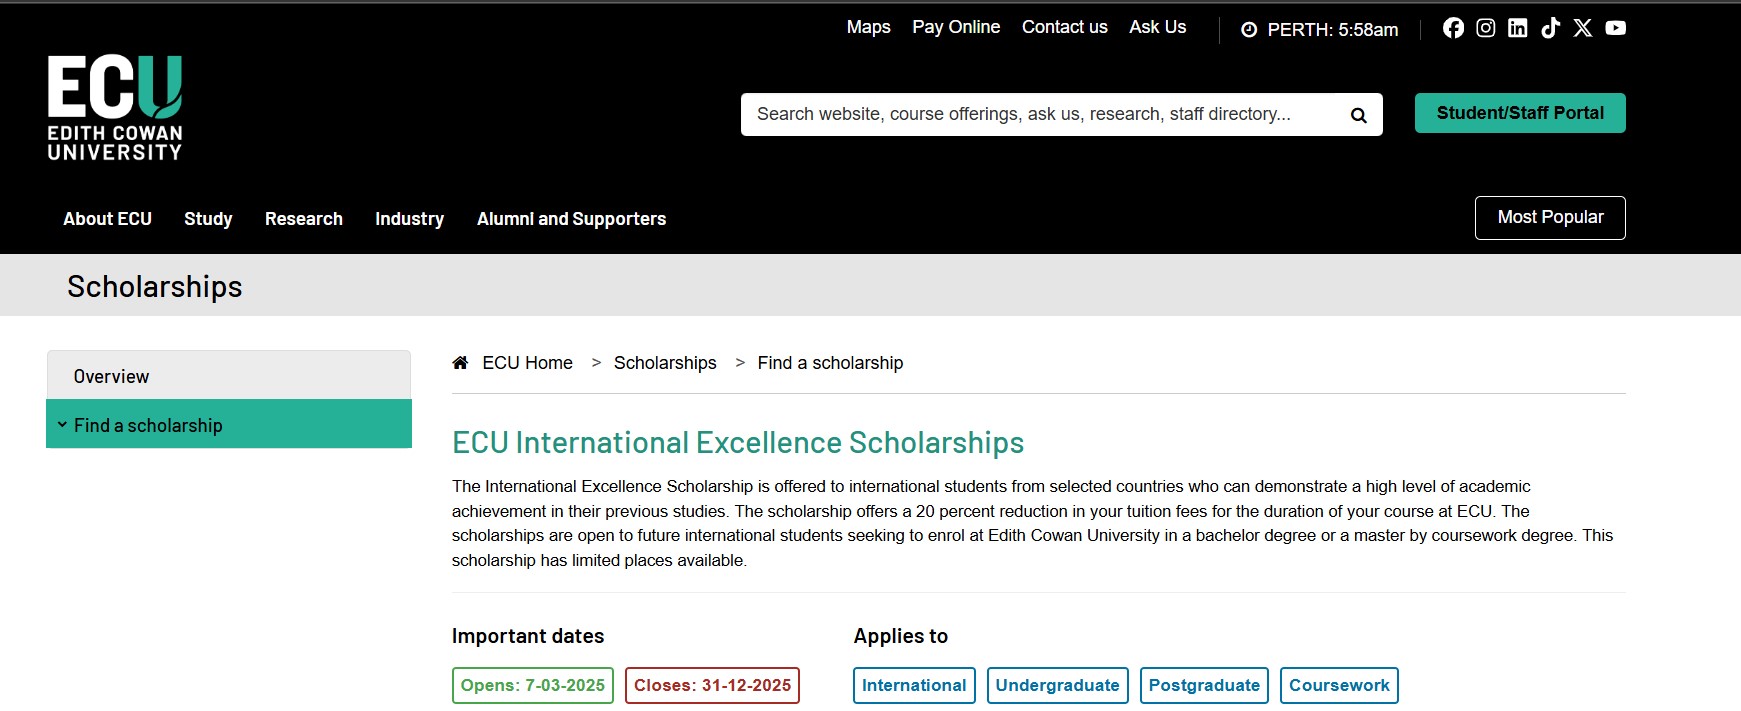
Task: Open the About ECU menu
Action: [x=108, y=219]
